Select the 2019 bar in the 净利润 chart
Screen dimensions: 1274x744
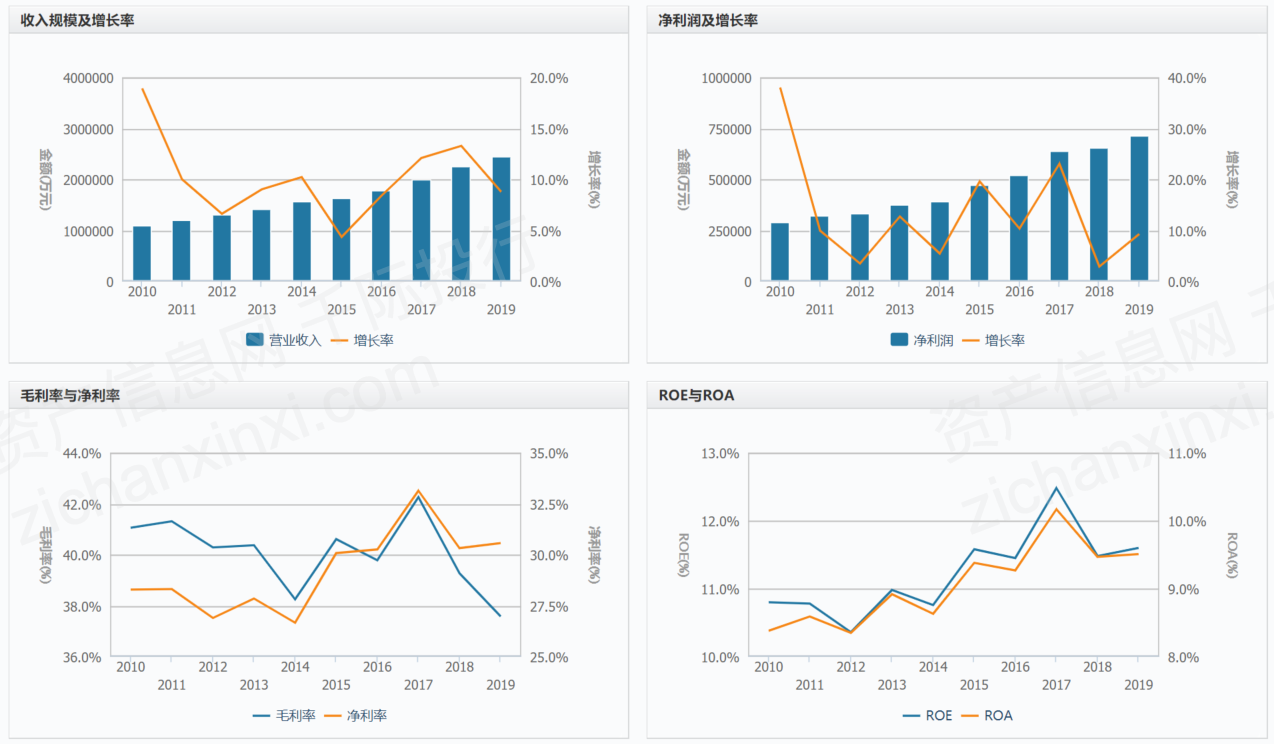tap(1139, 210)
